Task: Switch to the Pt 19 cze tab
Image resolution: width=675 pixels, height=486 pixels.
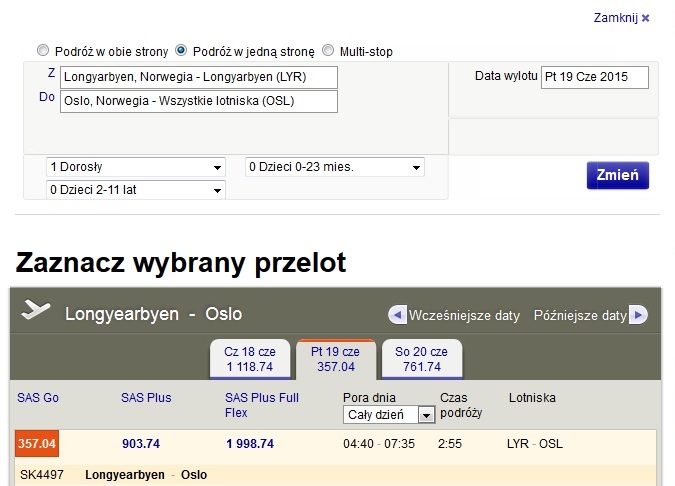Action: pos(336,359)
